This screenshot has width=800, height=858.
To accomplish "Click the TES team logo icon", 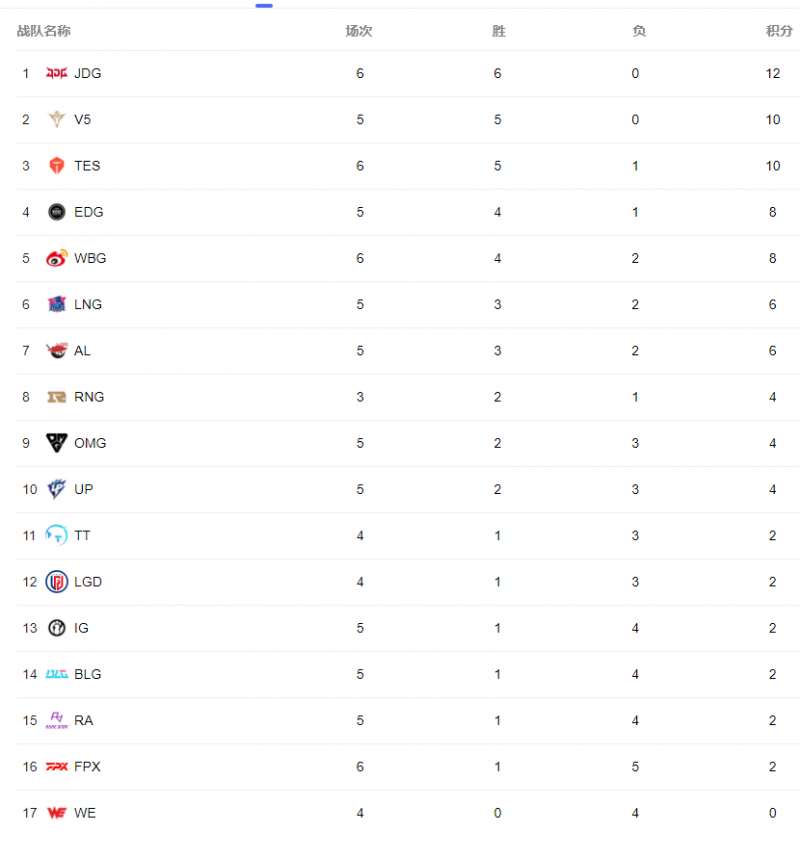I will pos(57,166).
